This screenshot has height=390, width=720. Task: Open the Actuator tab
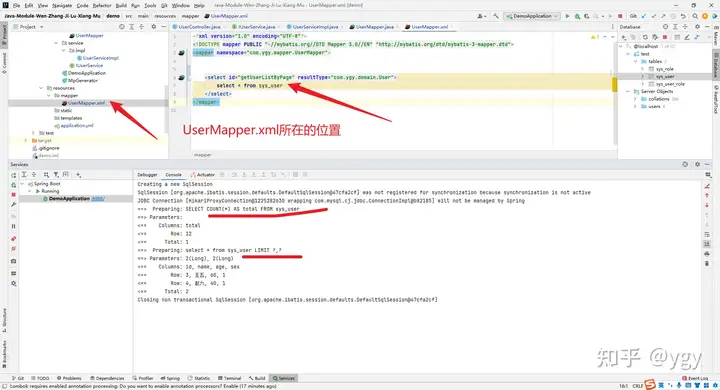pyautogui.click(x=202, y=175)
